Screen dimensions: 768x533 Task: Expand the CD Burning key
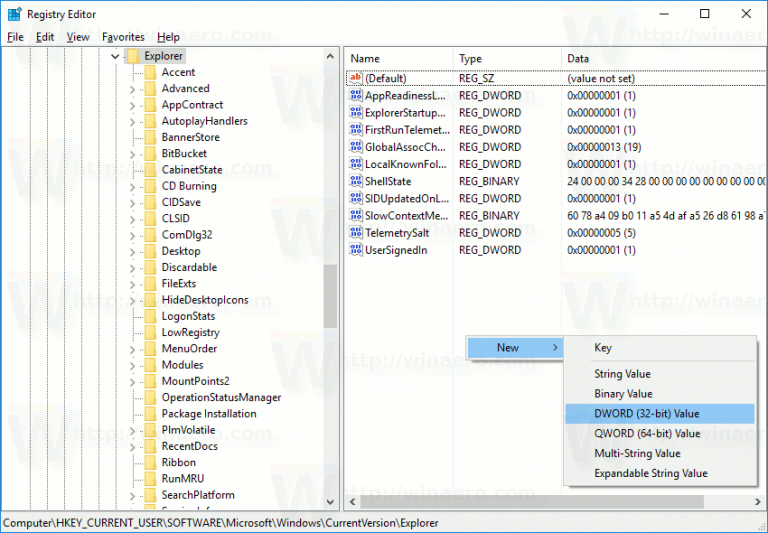point(132,187)
